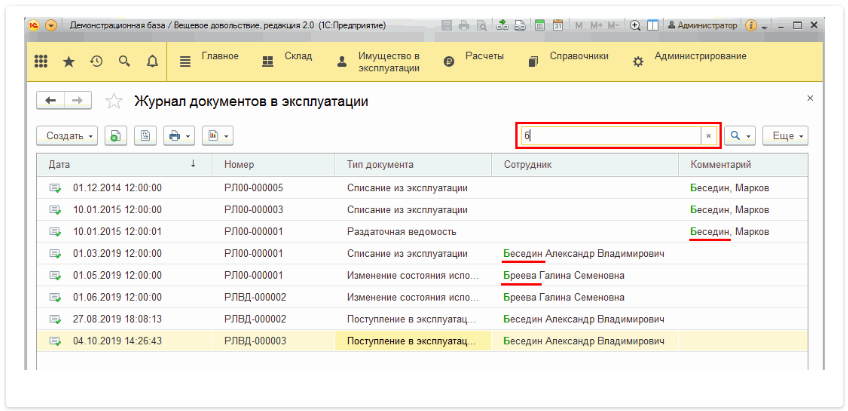Click the green create-based-on document icon
848x411 pixels.
tap(117, 135)
